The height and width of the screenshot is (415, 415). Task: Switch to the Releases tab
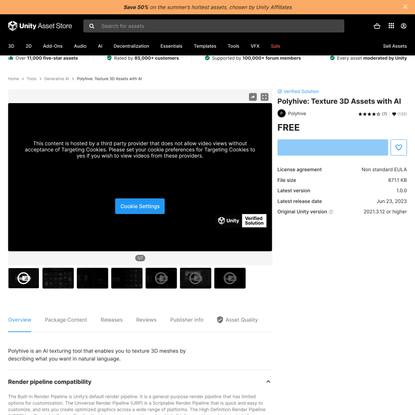point(112,320)
